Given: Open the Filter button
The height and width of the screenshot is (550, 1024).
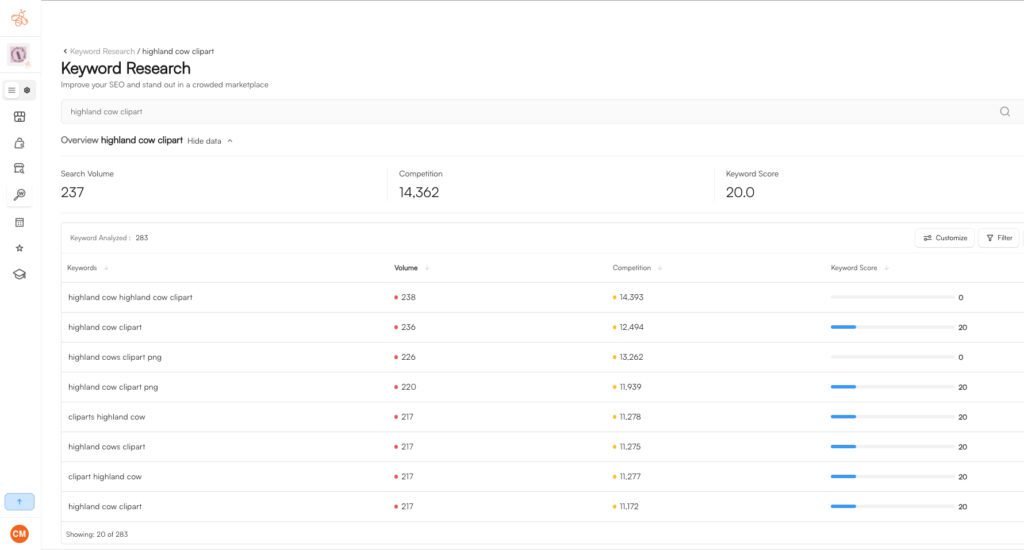Looking at the screenshot, I should point(998,238).
